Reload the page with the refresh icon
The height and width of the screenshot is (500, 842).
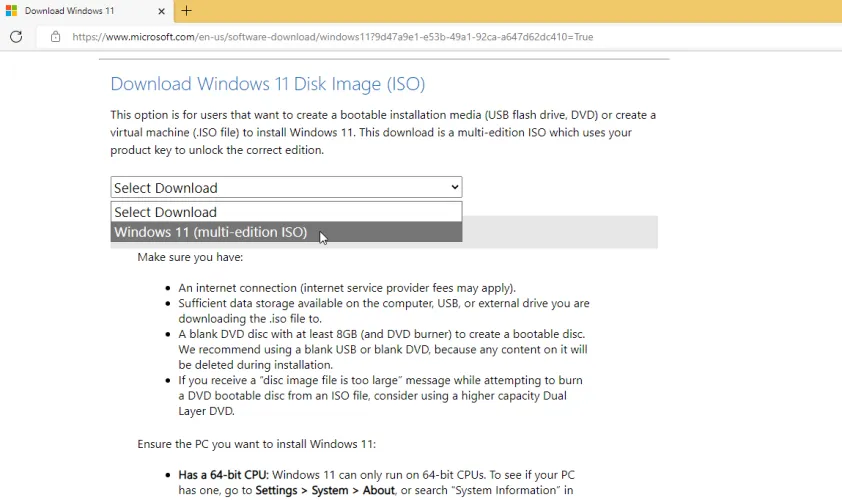click(16, 37)
